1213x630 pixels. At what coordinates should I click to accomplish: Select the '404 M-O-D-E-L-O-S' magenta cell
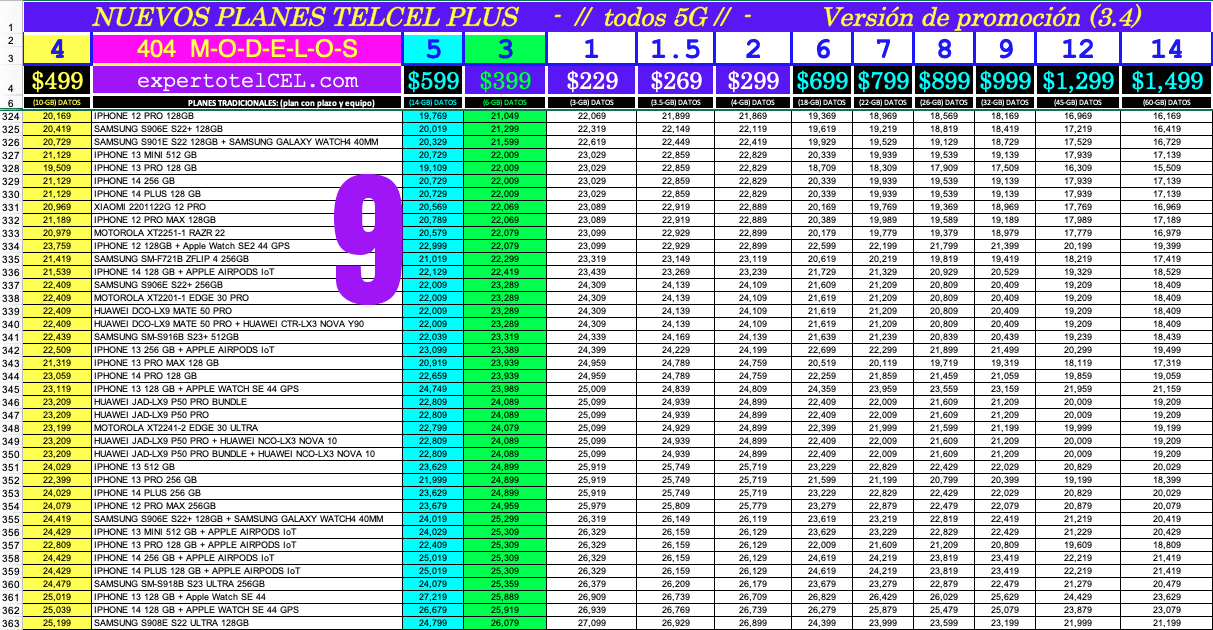pos(247,49)
